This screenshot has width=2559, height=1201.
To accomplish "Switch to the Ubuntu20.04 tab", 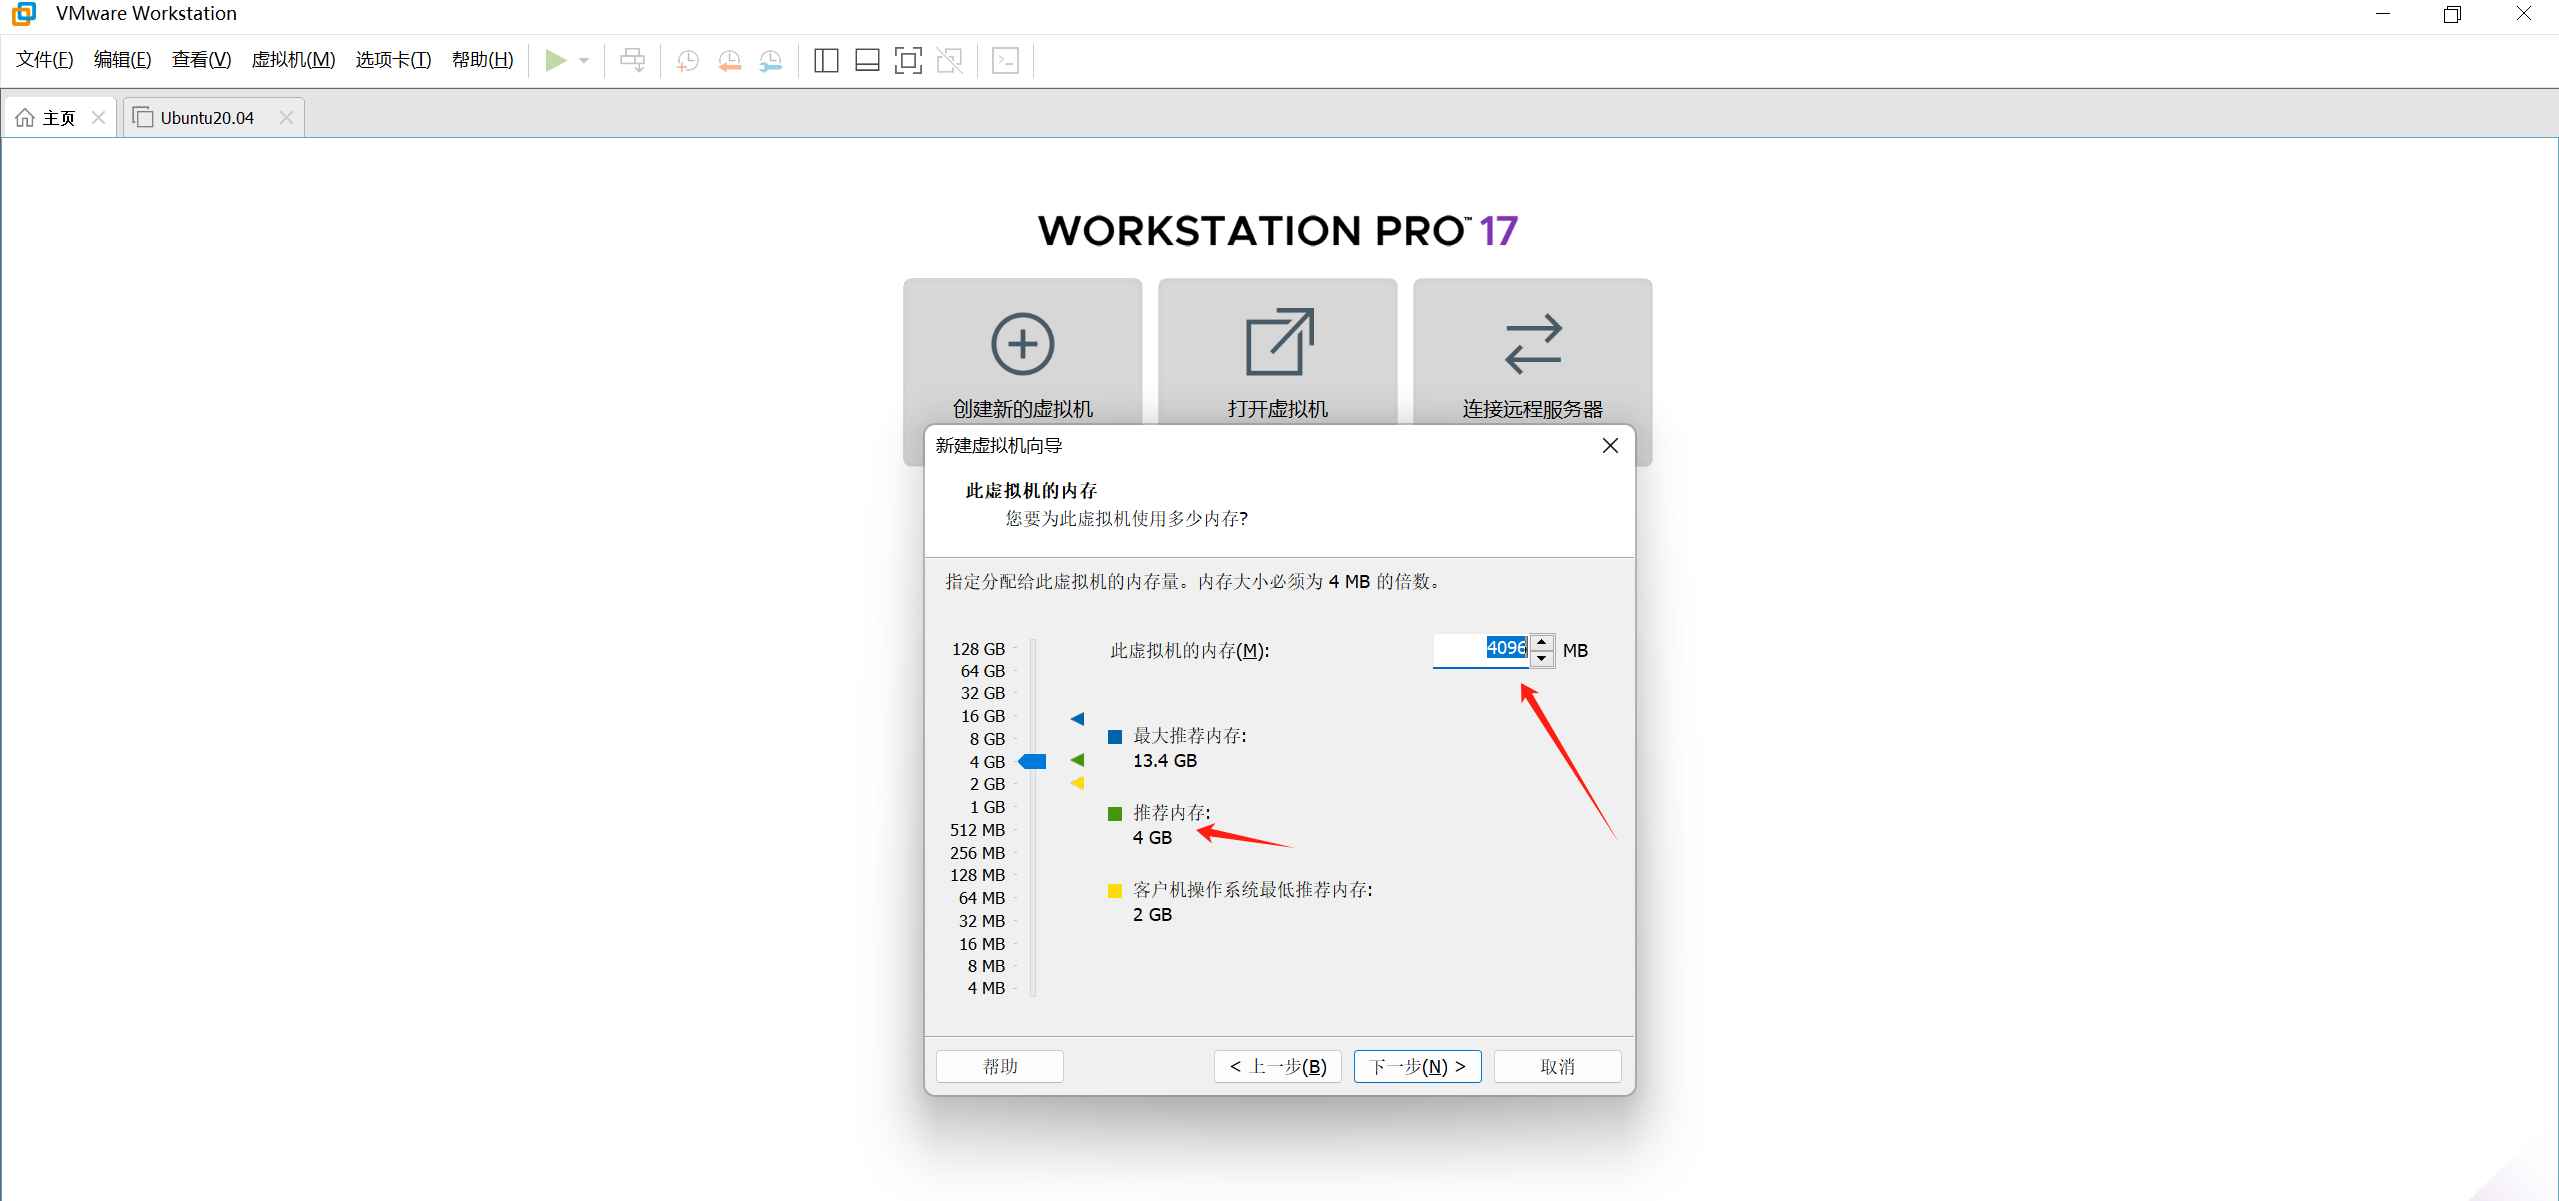I will [207, 118].
